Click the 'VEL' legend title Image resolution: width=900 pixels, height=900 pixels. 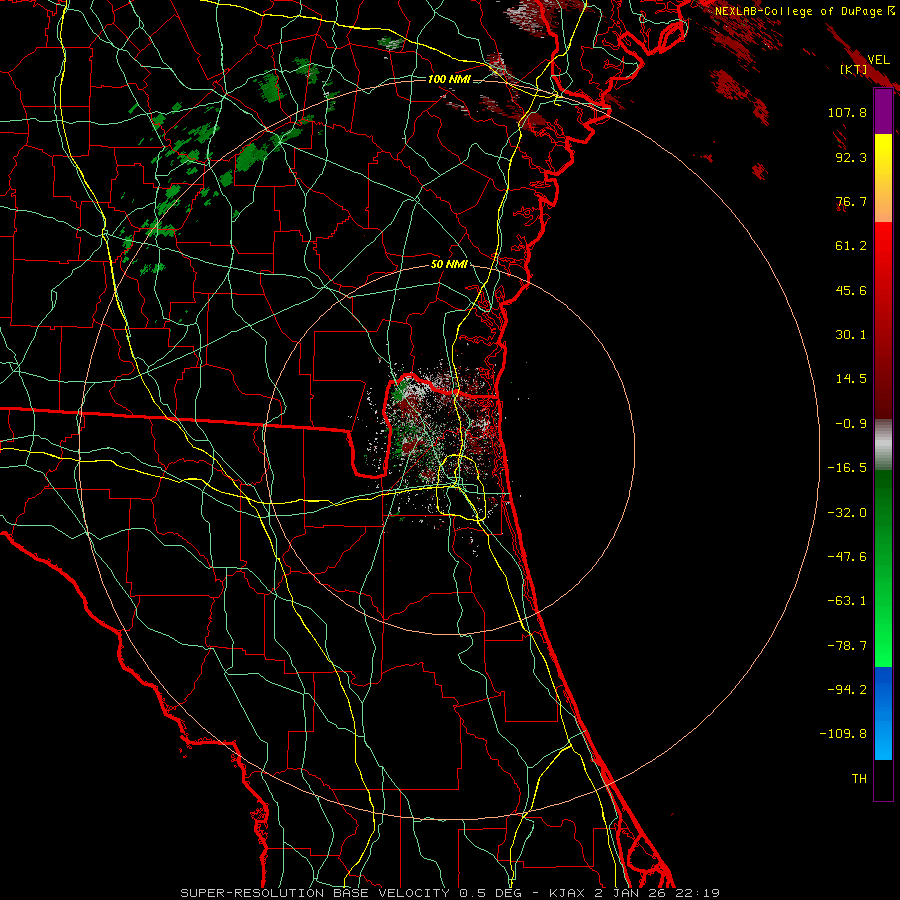tap(878, 60)
